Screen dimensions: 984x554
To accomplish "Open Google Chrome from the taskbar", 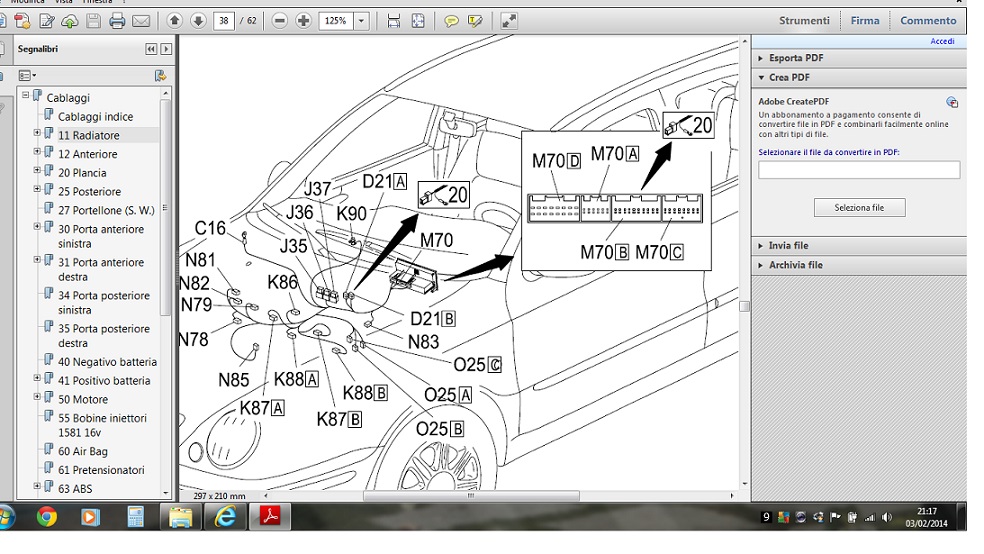I will coord(46,517).
